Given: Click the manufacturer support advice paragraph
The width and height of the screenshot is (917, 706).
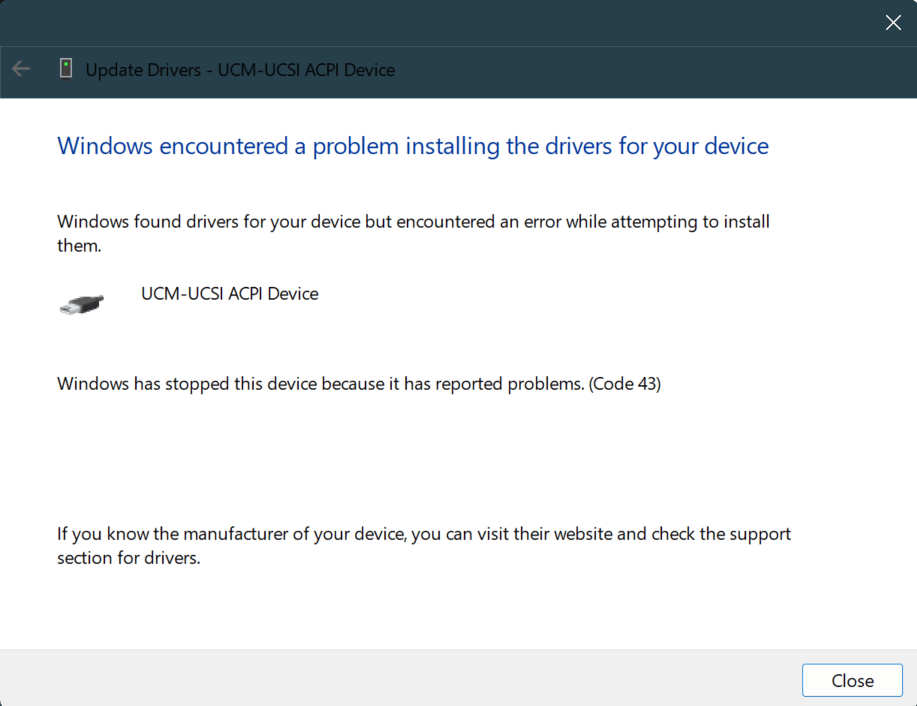Looking at the screenshot, I should pos(423,545).
